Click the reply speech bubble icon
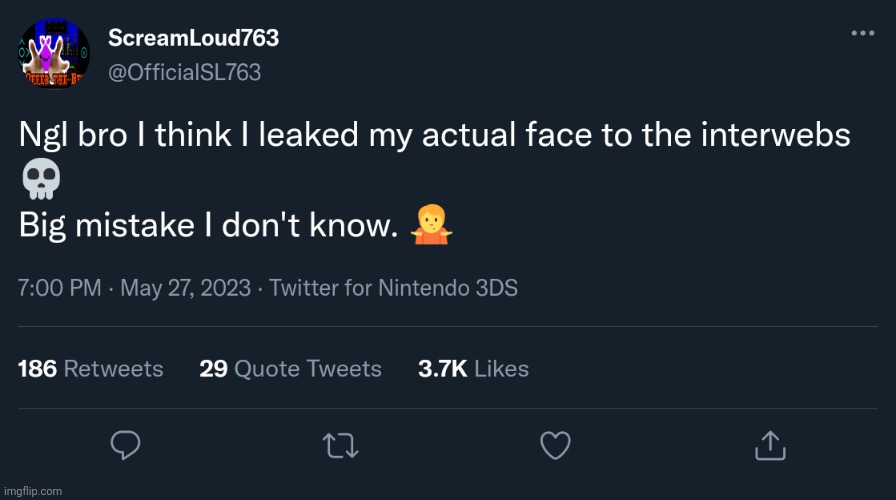The height and width of the screenshot is (500, 896). tap(124, 444)
